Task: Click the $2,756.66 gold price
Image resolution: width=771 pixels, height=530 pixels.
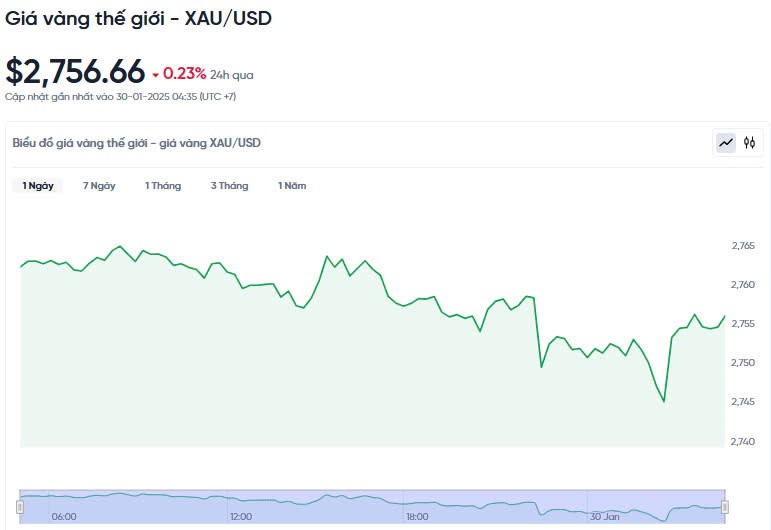Action: tap(75, 72)
